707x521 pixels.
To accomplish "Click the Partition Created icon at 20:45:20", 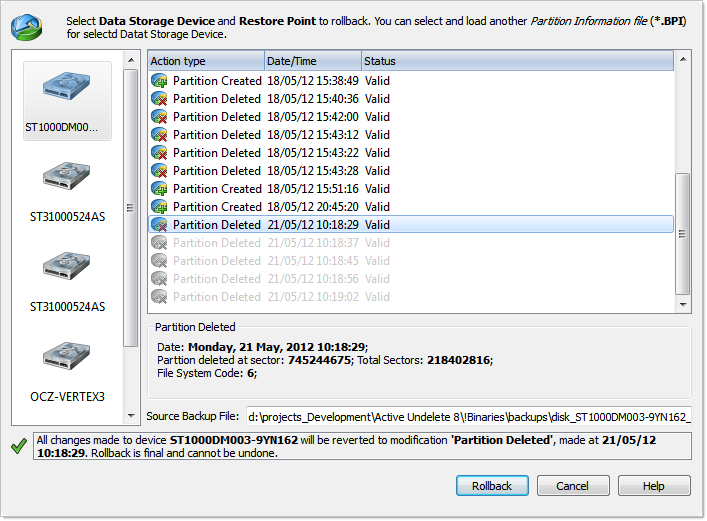I will [159, 207].
